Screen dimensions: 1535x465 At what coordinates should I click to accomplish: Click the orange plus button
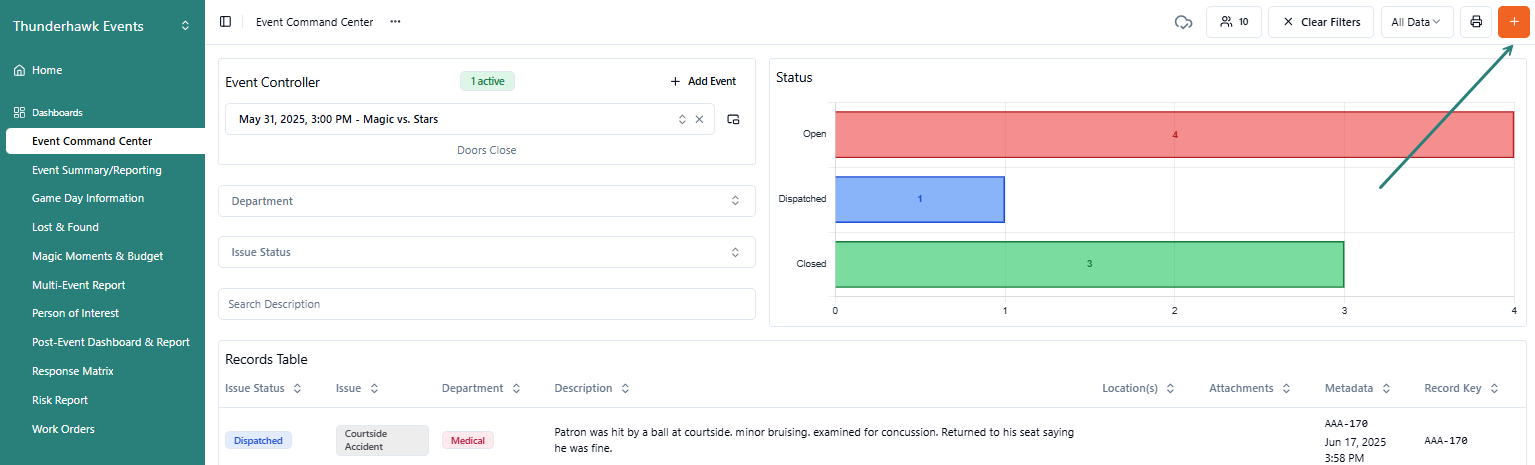click(1514, 22)
